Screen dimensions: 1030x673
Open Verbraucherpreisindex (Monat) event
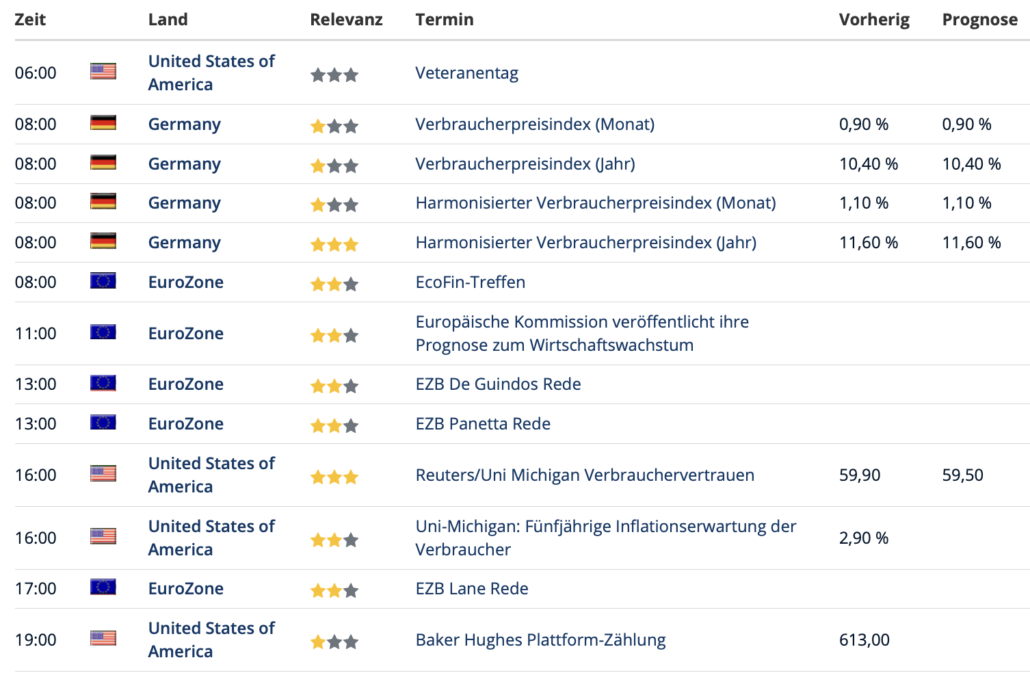coord(535,124)
